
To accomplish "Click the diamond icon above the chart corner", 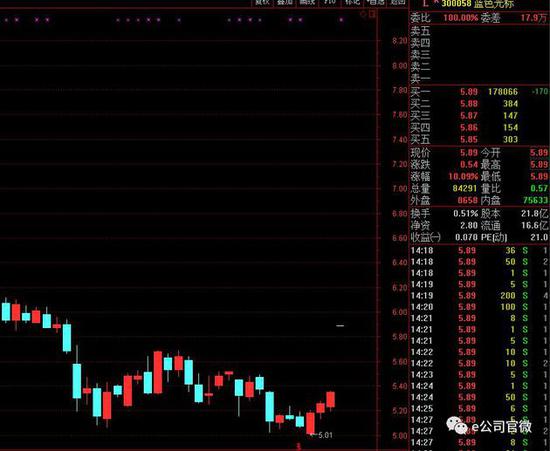I will point(363,14).
